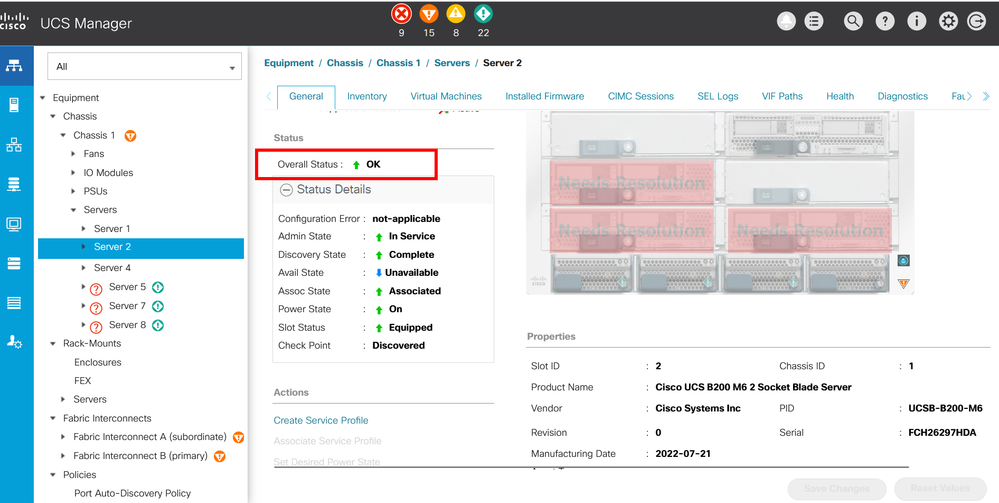Select VM monitor icon in left sidebar
Image resolution: width=999 pixels, height=503 pixels.
pyautogui.click(x=15, y=224)
